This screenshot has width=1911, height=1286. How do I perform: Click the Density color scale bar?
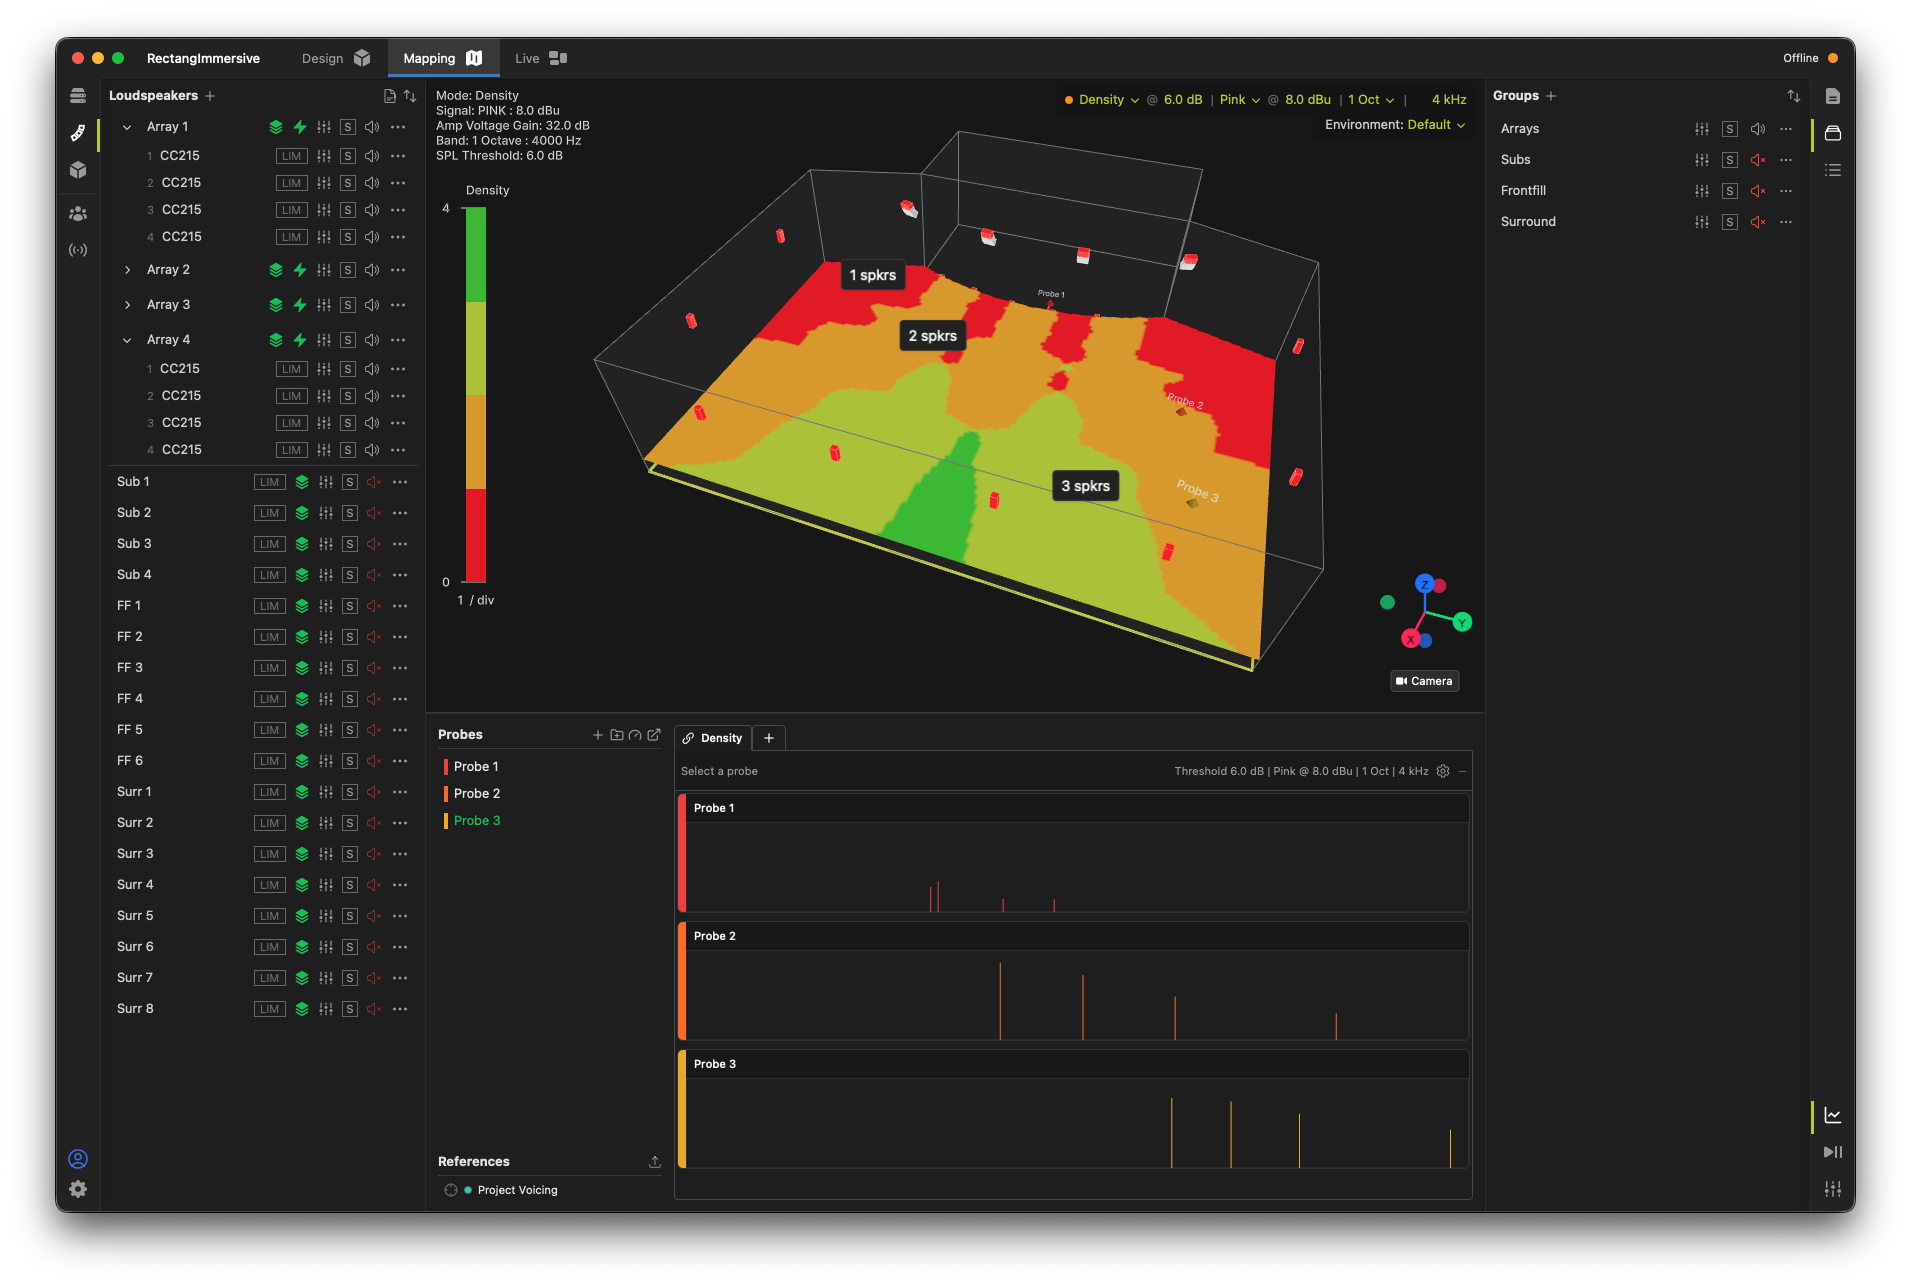476,394
